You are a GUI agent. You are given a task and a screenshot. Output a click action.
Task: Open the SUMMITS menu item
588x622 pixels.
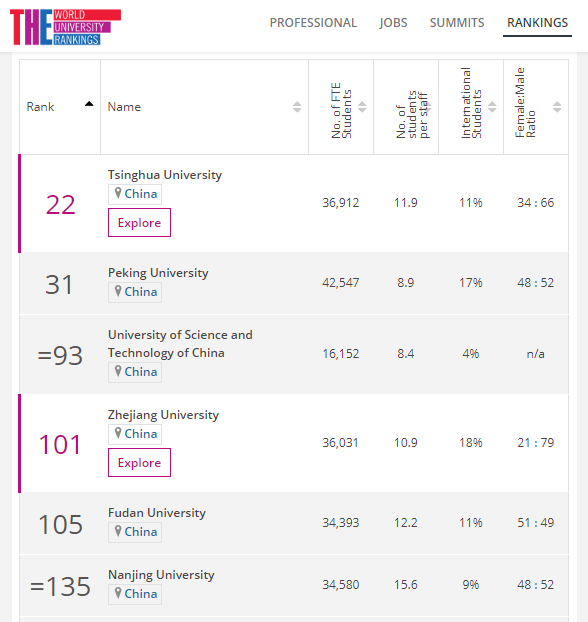pos(457,23)
